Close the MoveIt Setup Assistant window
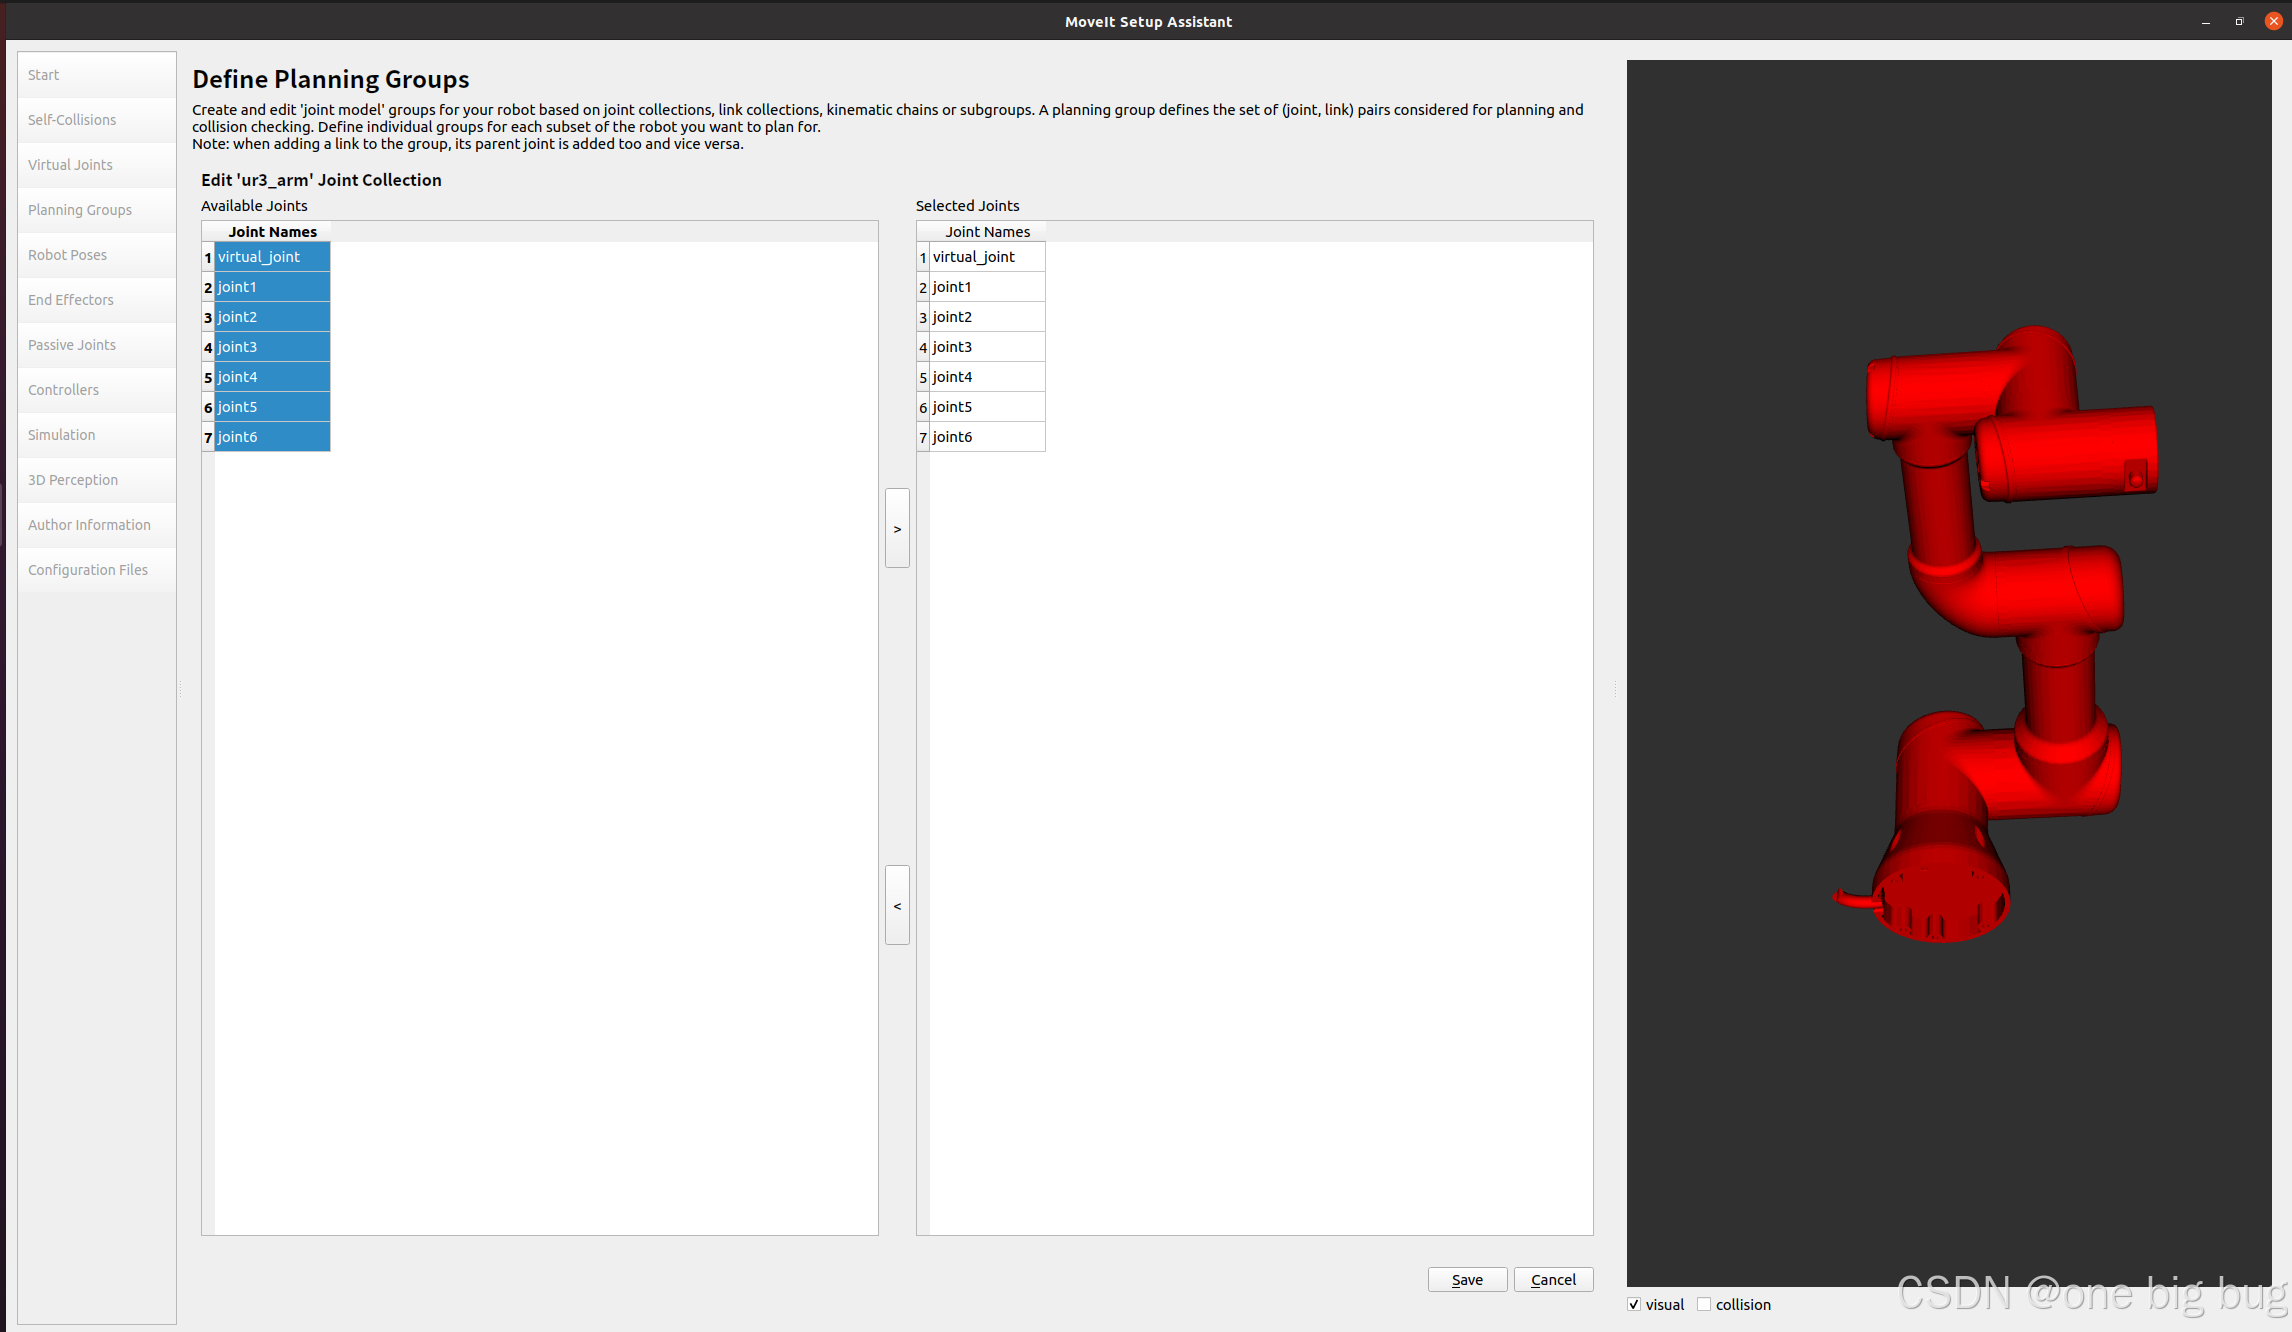 [x=2273, y=21]
